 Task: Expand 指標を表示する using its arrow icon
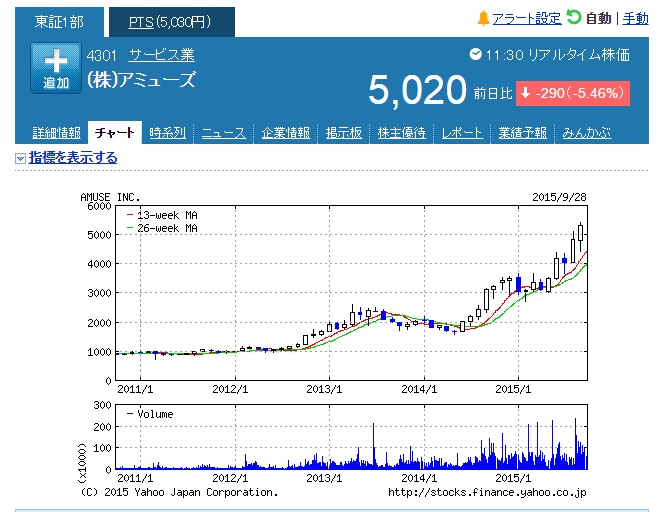[20, 158]
